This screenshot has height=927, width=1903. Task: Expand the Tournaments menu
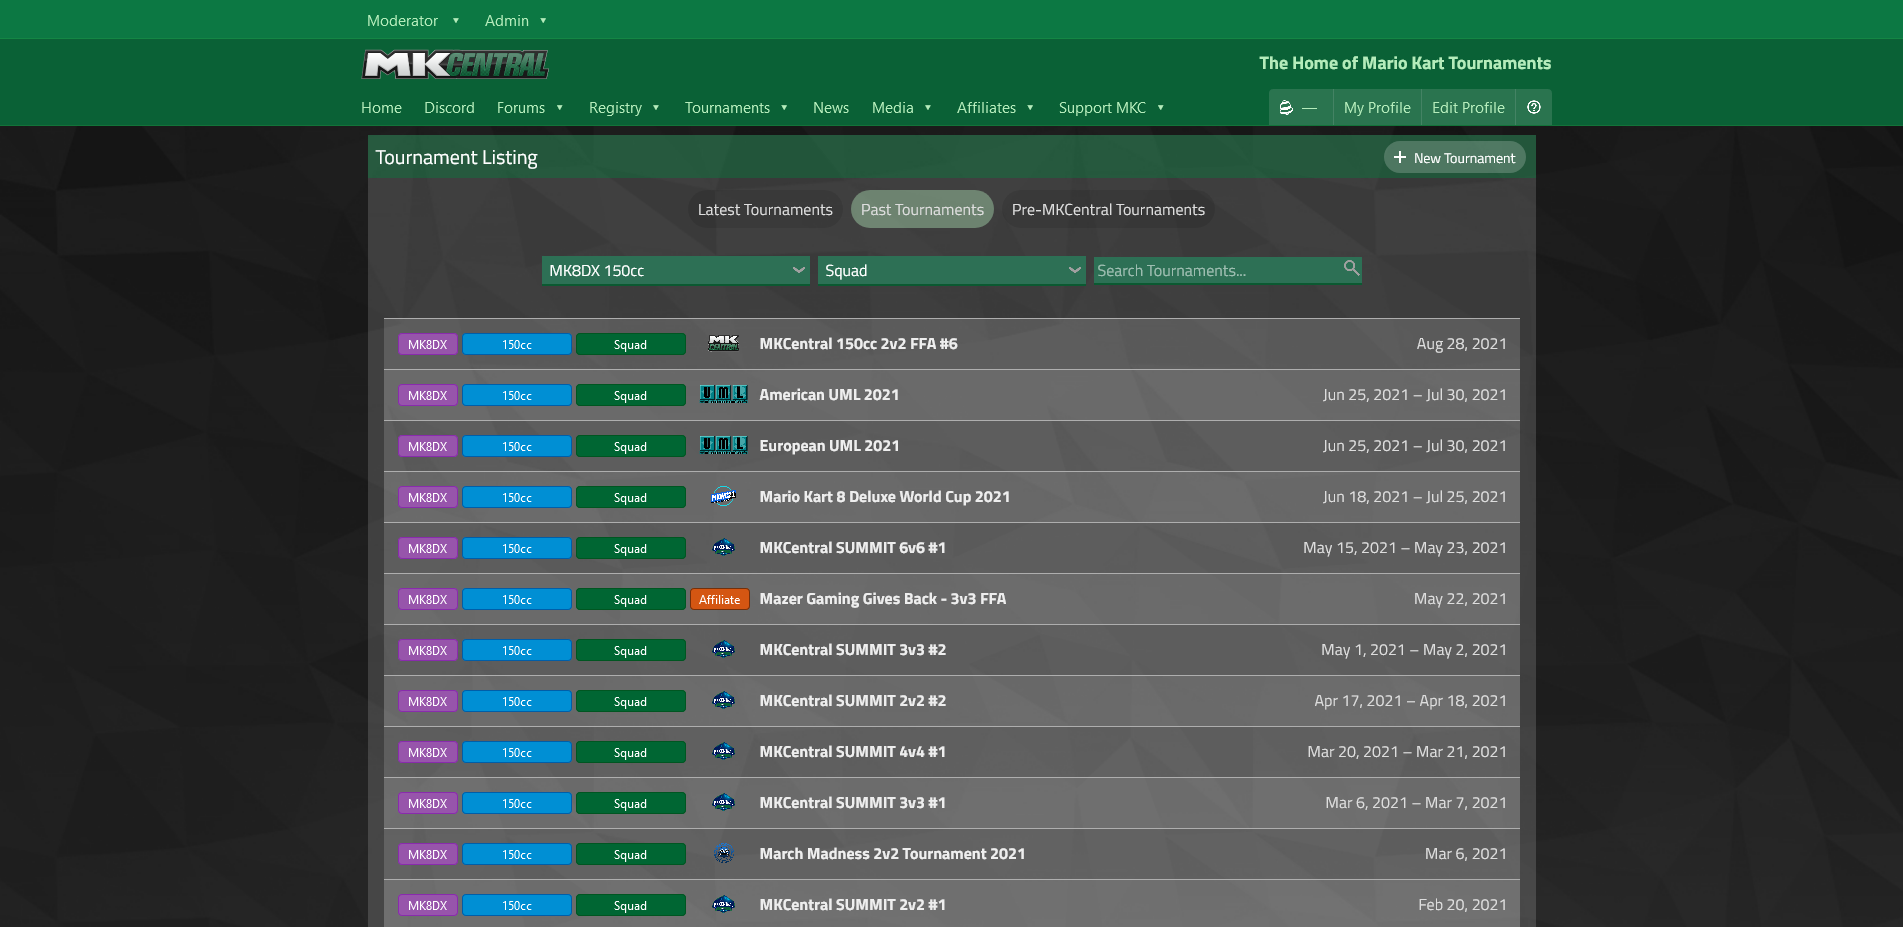(736, 107)
